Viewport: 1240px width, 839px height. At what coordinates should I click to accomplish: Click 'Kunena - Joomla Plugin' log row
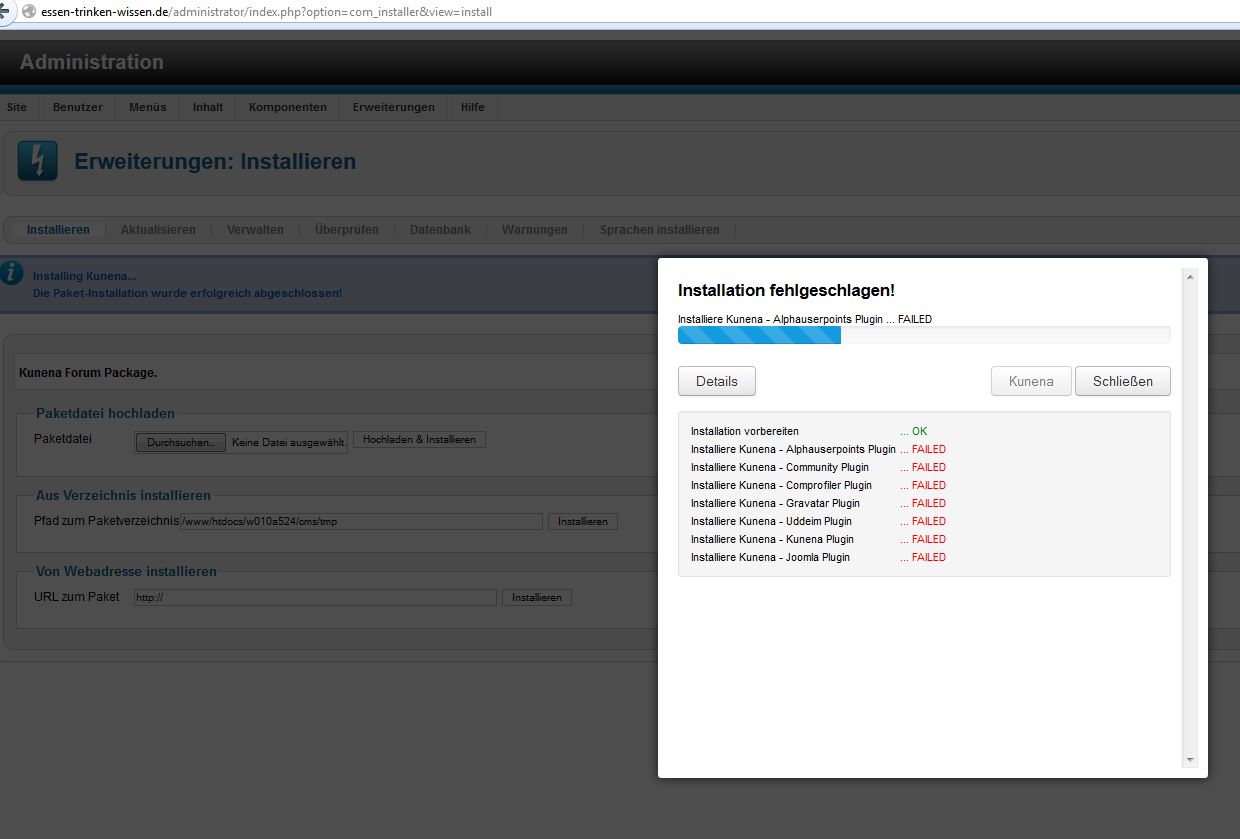tap(770, 557)
